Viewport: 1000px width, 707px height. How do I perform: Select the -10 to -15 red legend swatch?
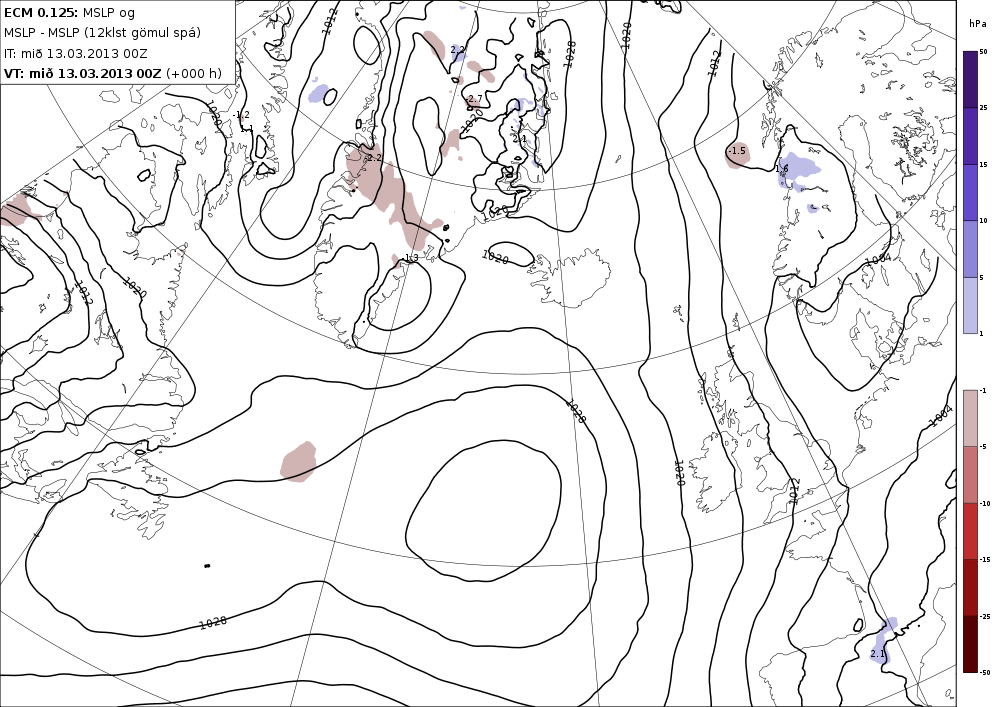pos(970,531)
